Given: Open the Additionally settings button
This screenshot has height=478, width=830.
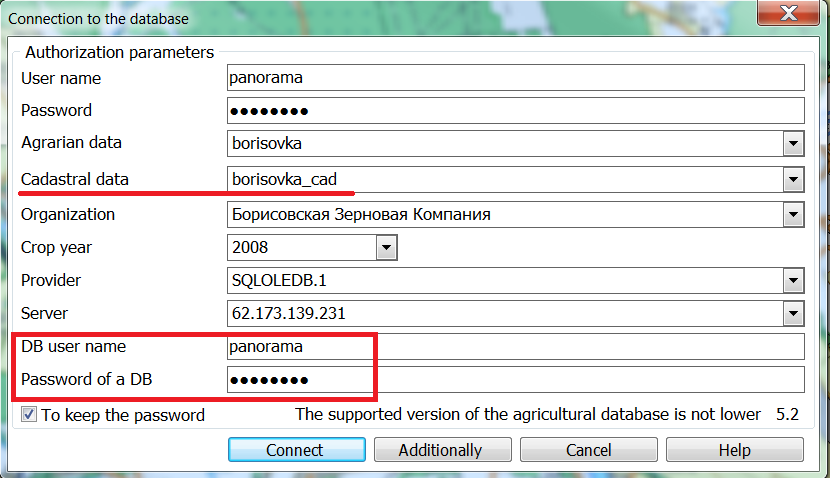Looking at the screenshot, I should pyautogui.click(x=440, y=450).
